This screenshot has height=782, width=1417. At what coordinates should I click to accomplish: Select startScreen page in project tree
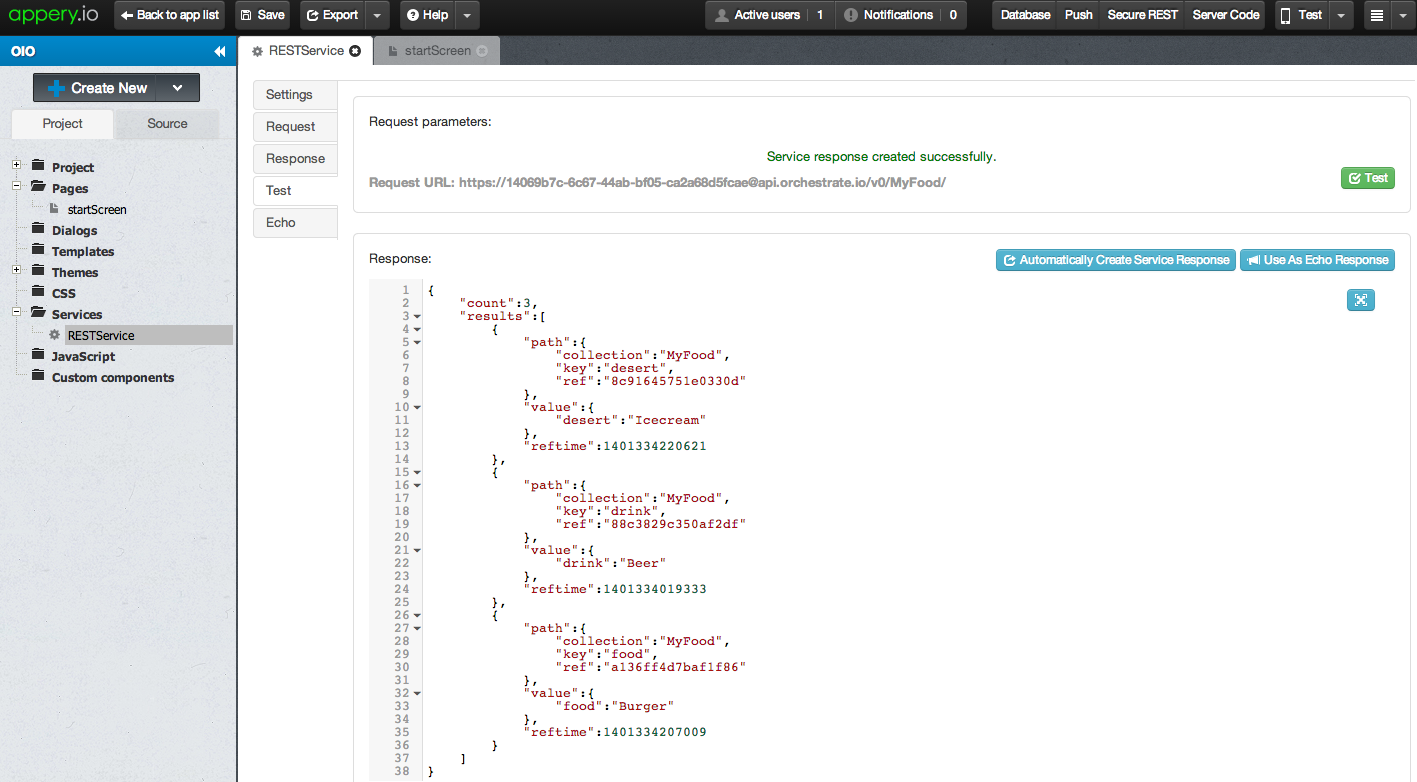tap(96, 209)
